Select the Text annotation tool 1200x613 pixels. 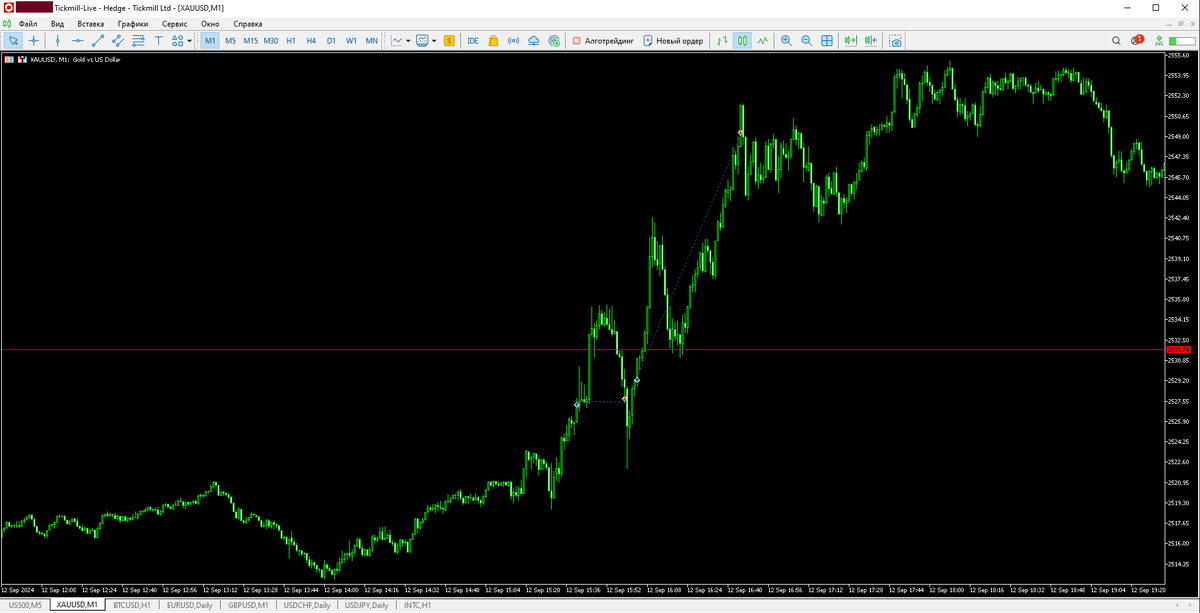(156, 40)
